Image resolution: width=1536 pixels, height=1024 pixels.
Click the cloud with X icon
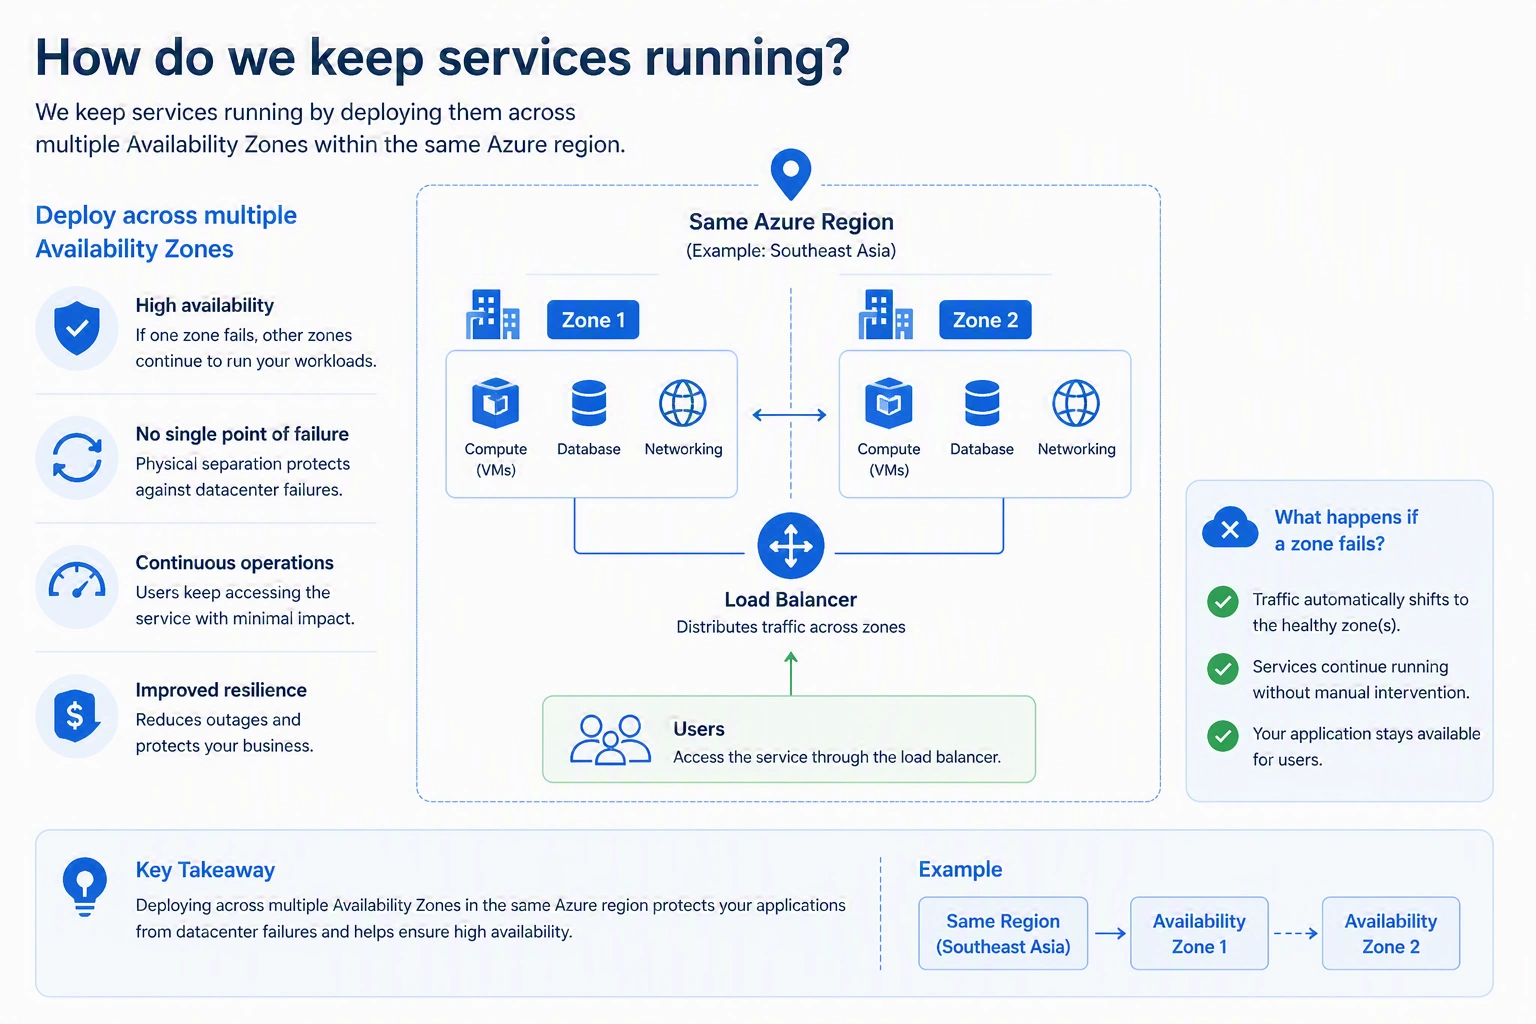[1230, 528]
